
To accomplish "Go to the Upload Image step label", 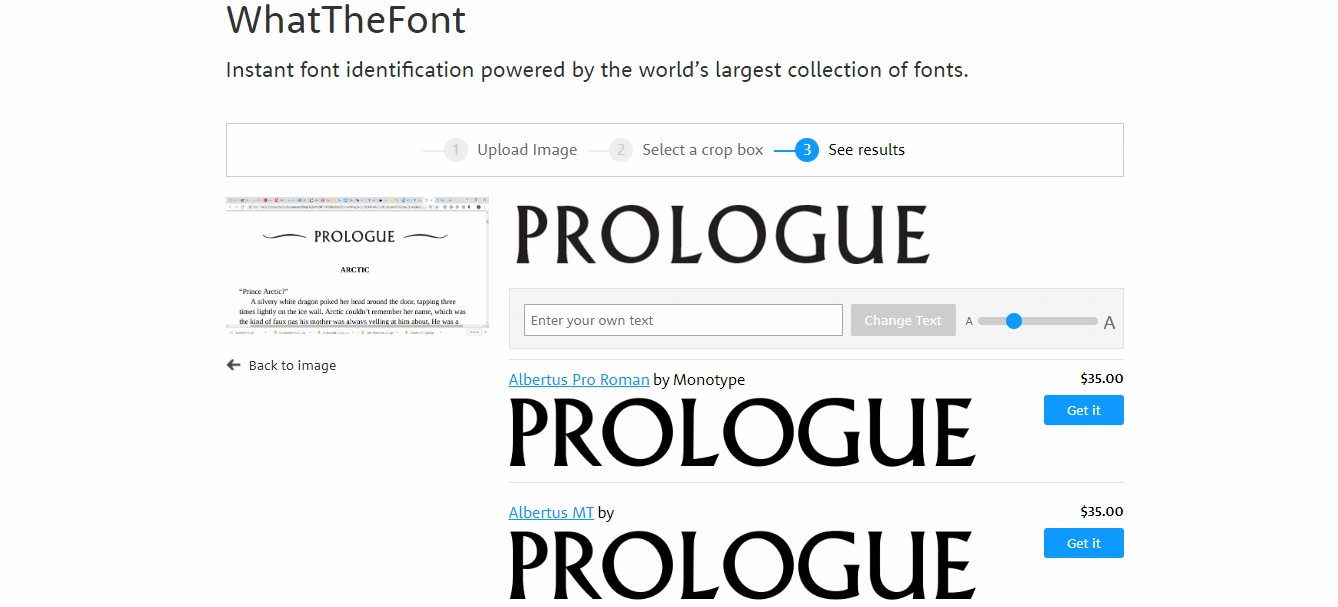I will click(x=527, y=150).
